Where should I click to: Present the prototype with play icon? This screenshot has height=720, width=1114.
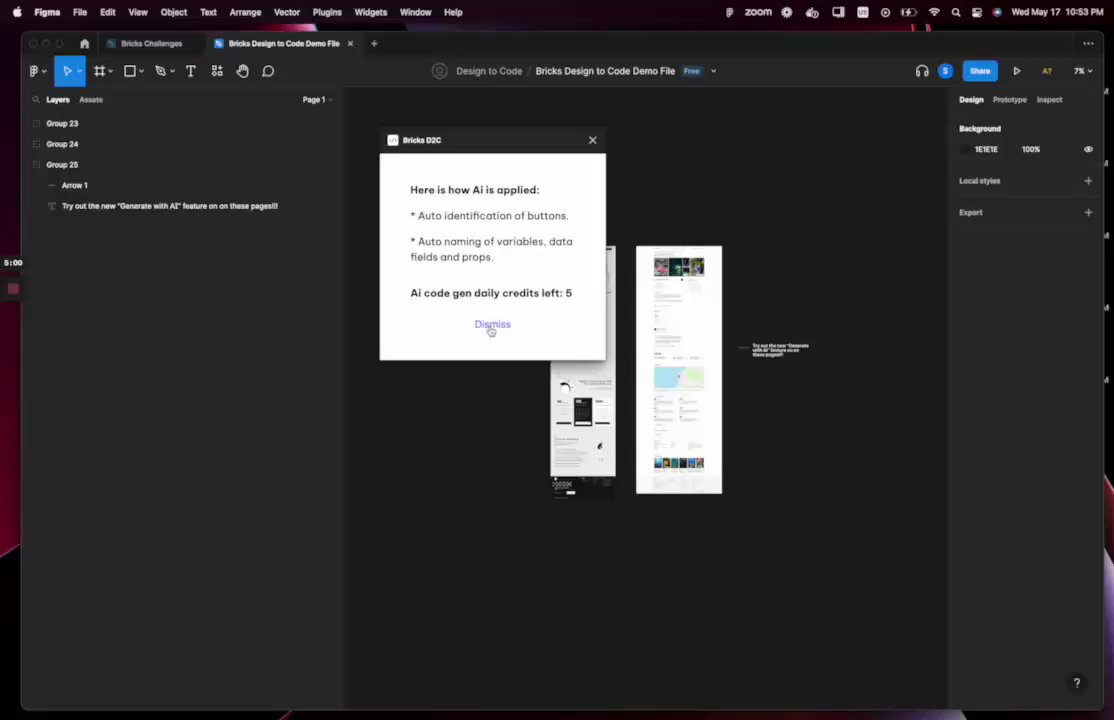1017,71
